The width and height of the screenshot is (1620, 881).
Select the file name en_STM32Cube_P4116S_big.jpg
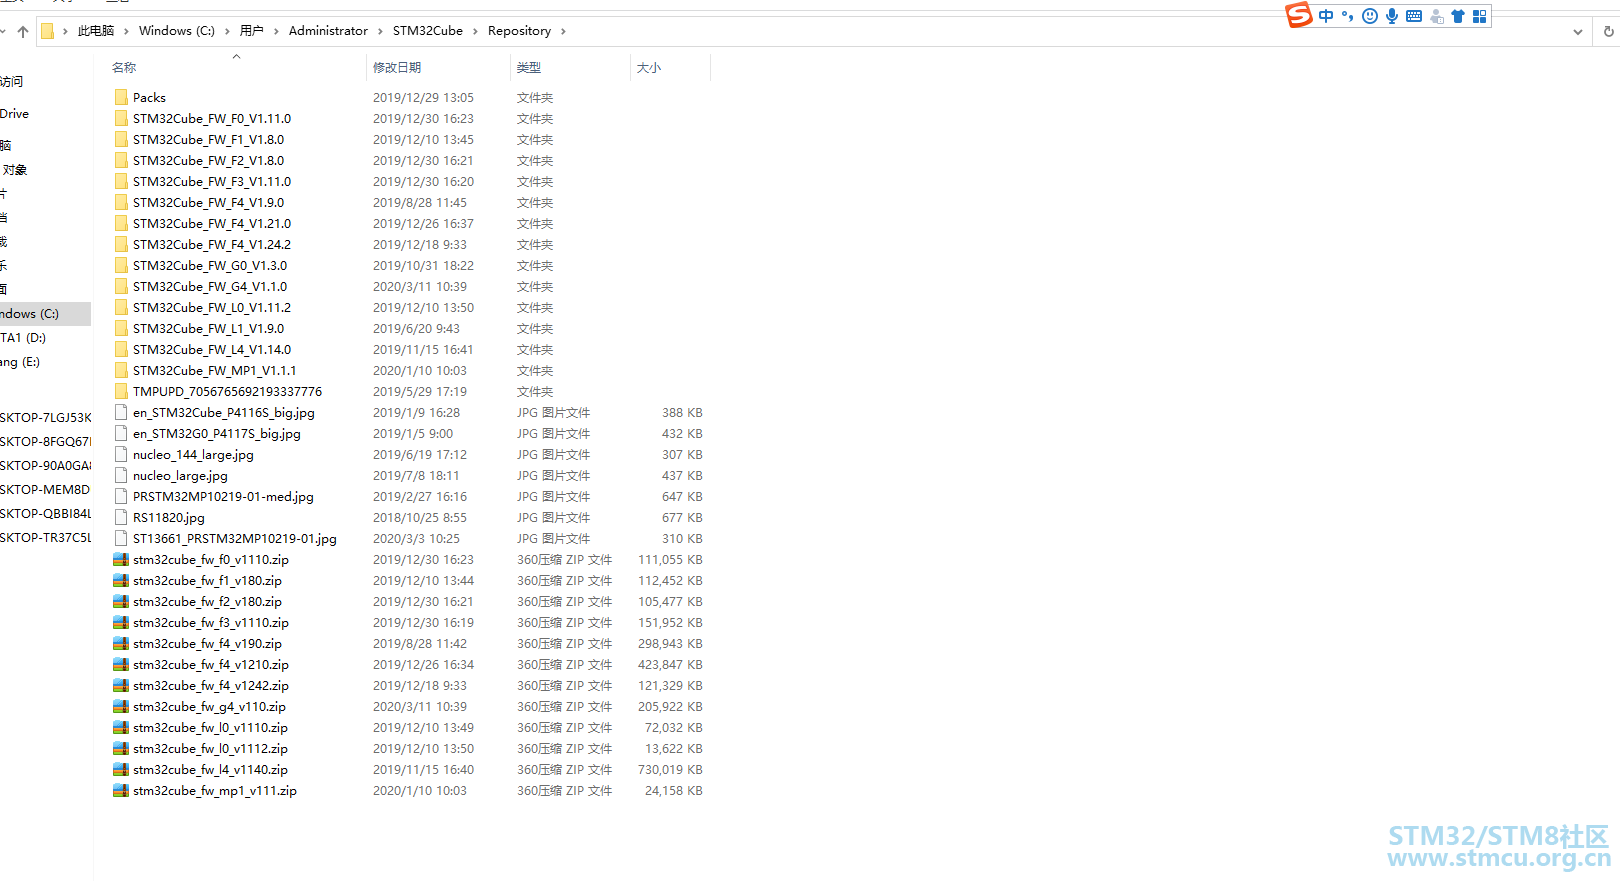click(x=224, y=412)
